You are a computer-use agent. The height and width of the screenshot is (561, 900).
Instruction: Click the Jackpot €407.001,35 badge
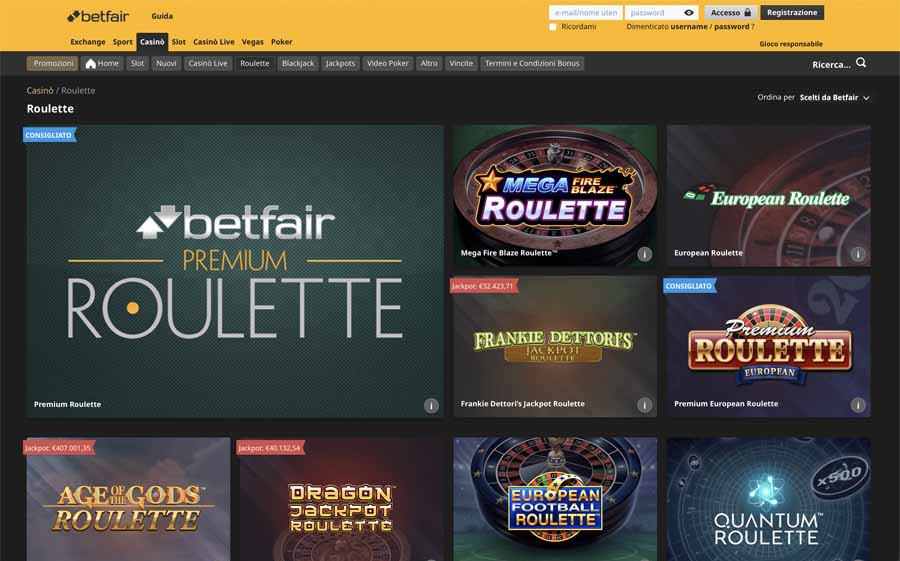(x=59, y=448)
